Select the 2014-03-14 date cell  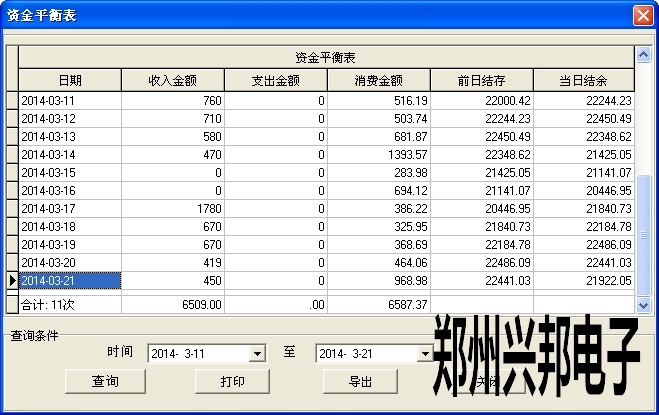coord(70,154)
